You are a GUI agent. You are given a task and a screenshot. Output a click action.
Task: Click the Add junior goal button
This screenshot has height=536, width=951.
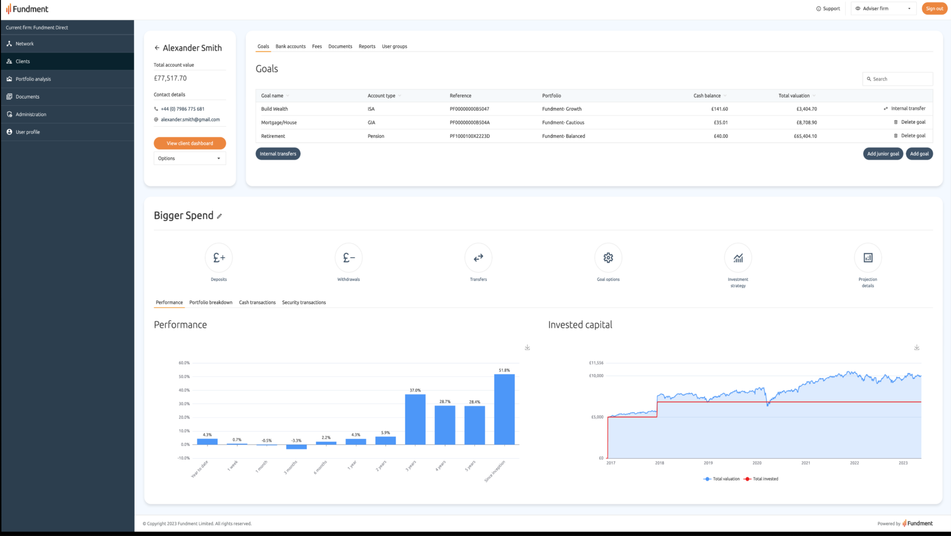(882, 154)
